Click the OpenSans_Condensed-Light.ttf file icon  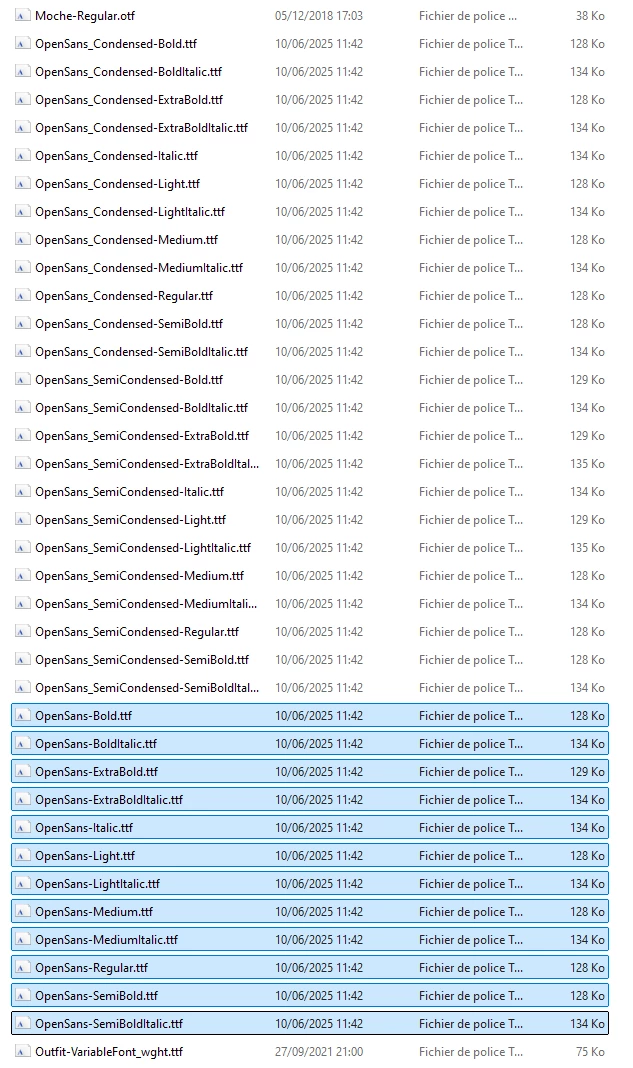[22, 183]
